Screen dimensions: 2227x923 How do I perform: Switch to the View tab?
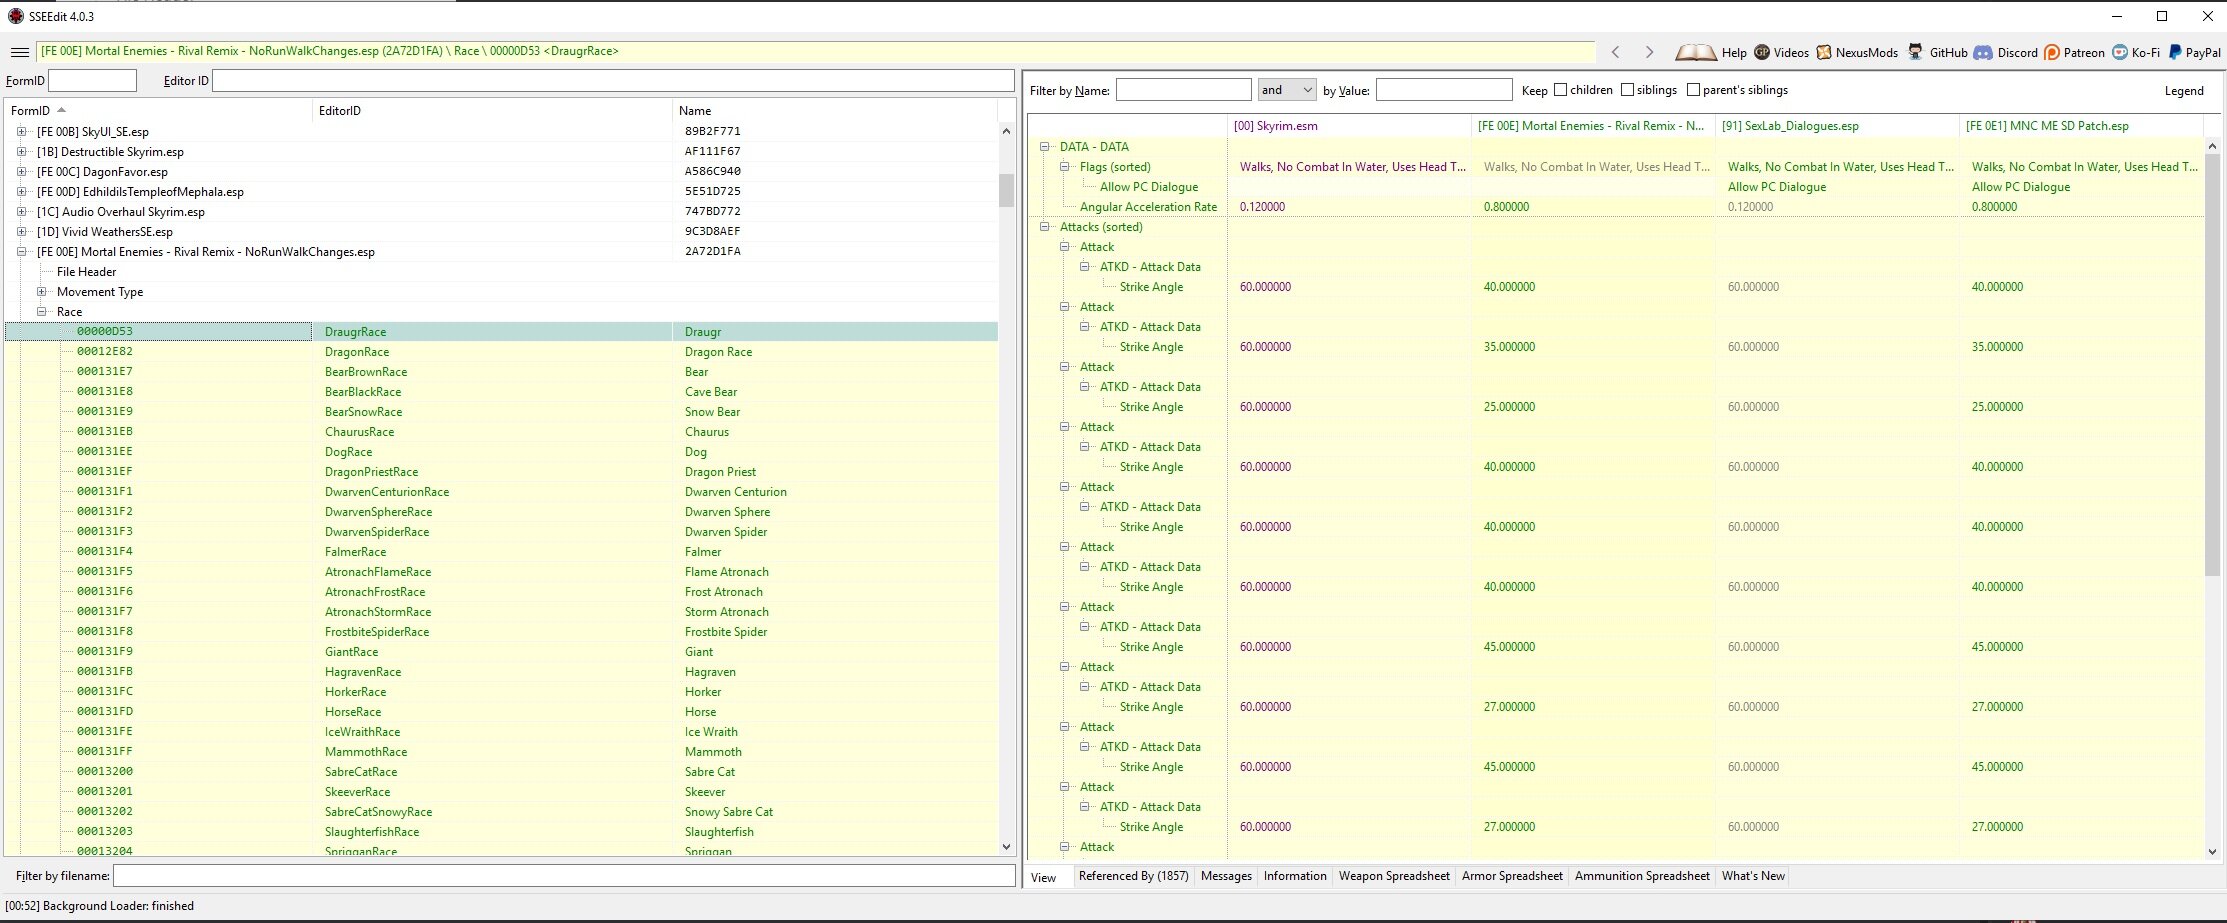pos(1043,877)
